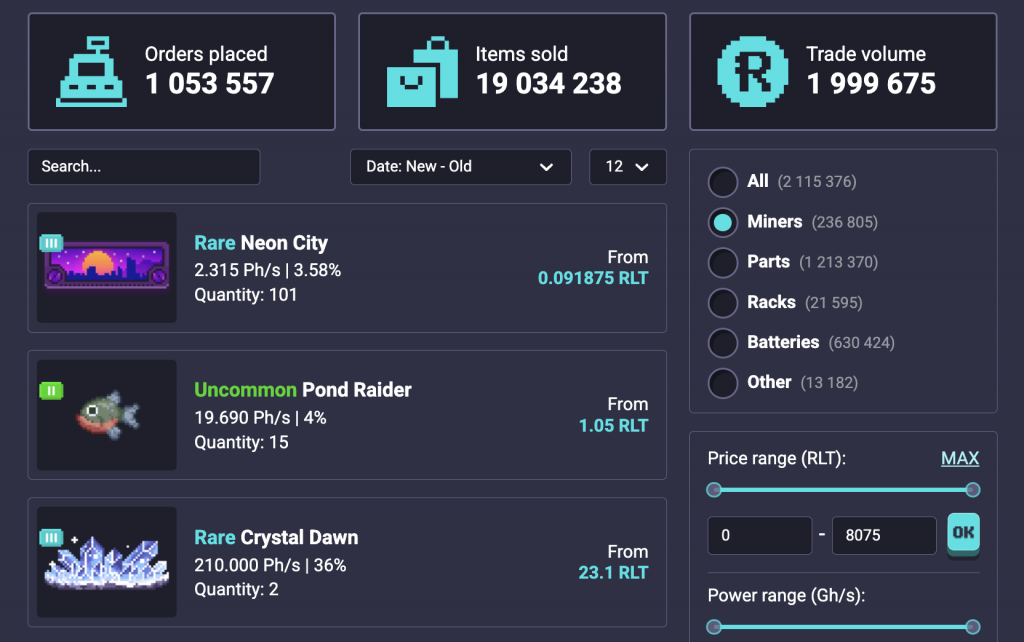
Task: Click the 23.1 RLT price
Action: (x=613, y=573)
